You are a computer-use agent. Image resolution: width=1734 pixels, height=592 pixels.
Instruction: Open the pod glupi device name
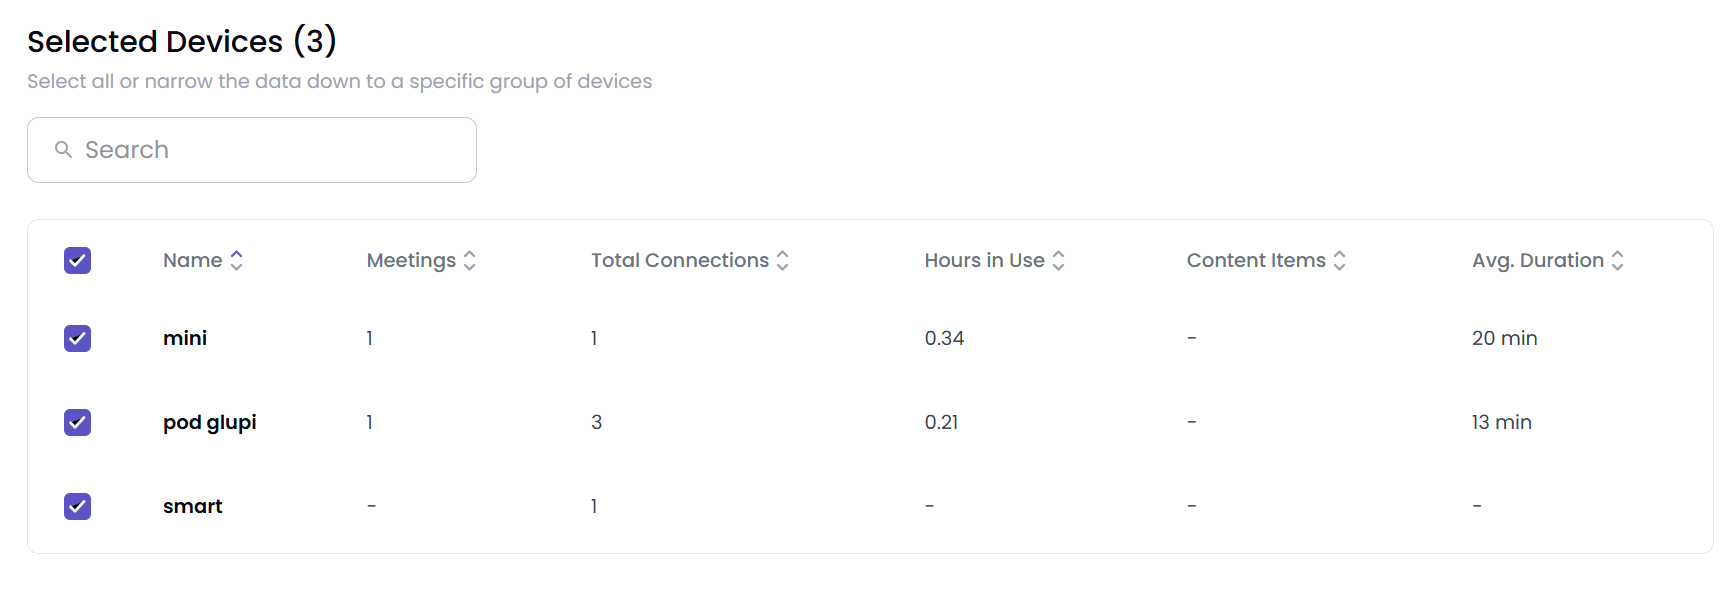pos(210,422)
